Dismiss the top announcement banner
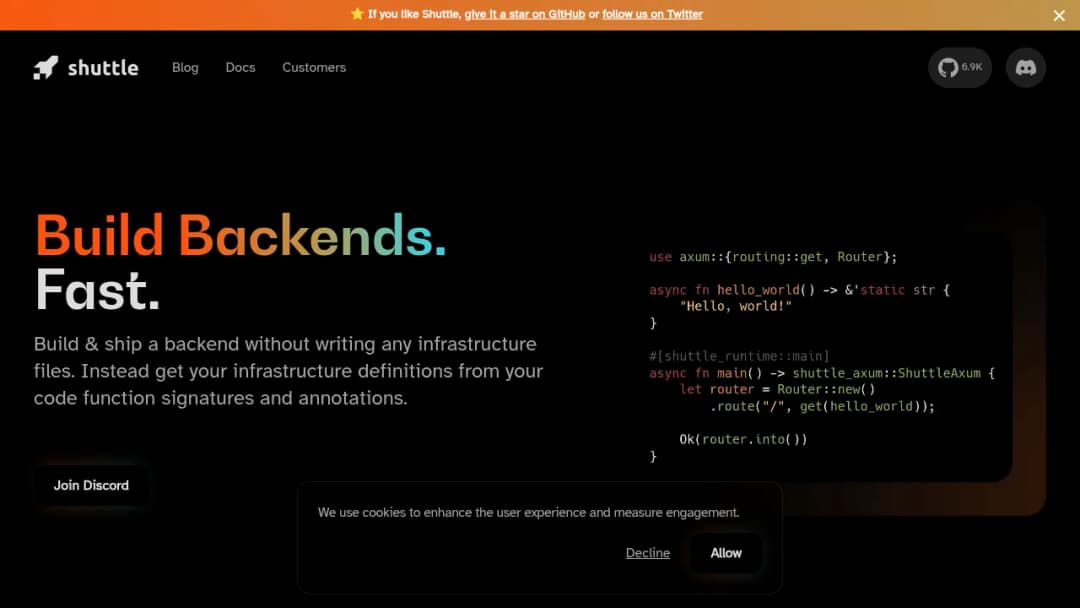1080x608 pixels. 1059,15
